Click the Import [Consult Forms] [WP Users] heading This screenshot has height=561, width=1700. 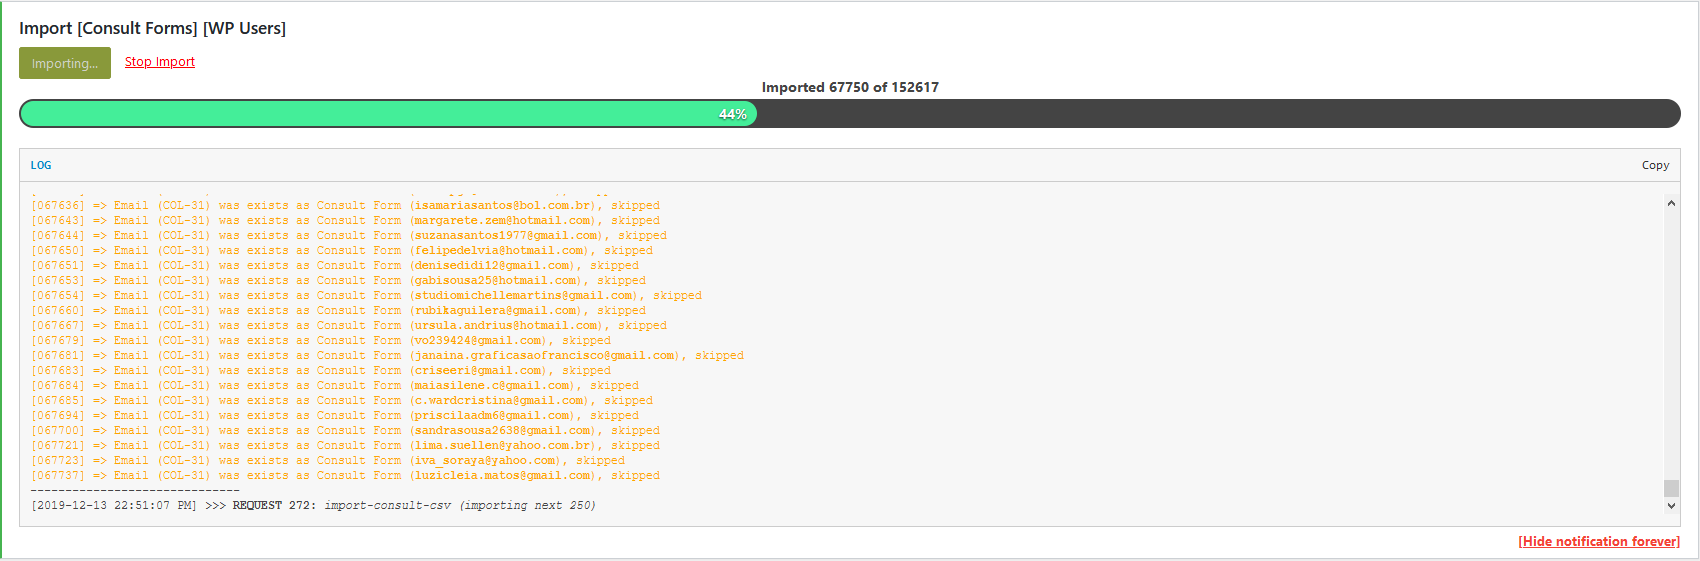(152, 28)
